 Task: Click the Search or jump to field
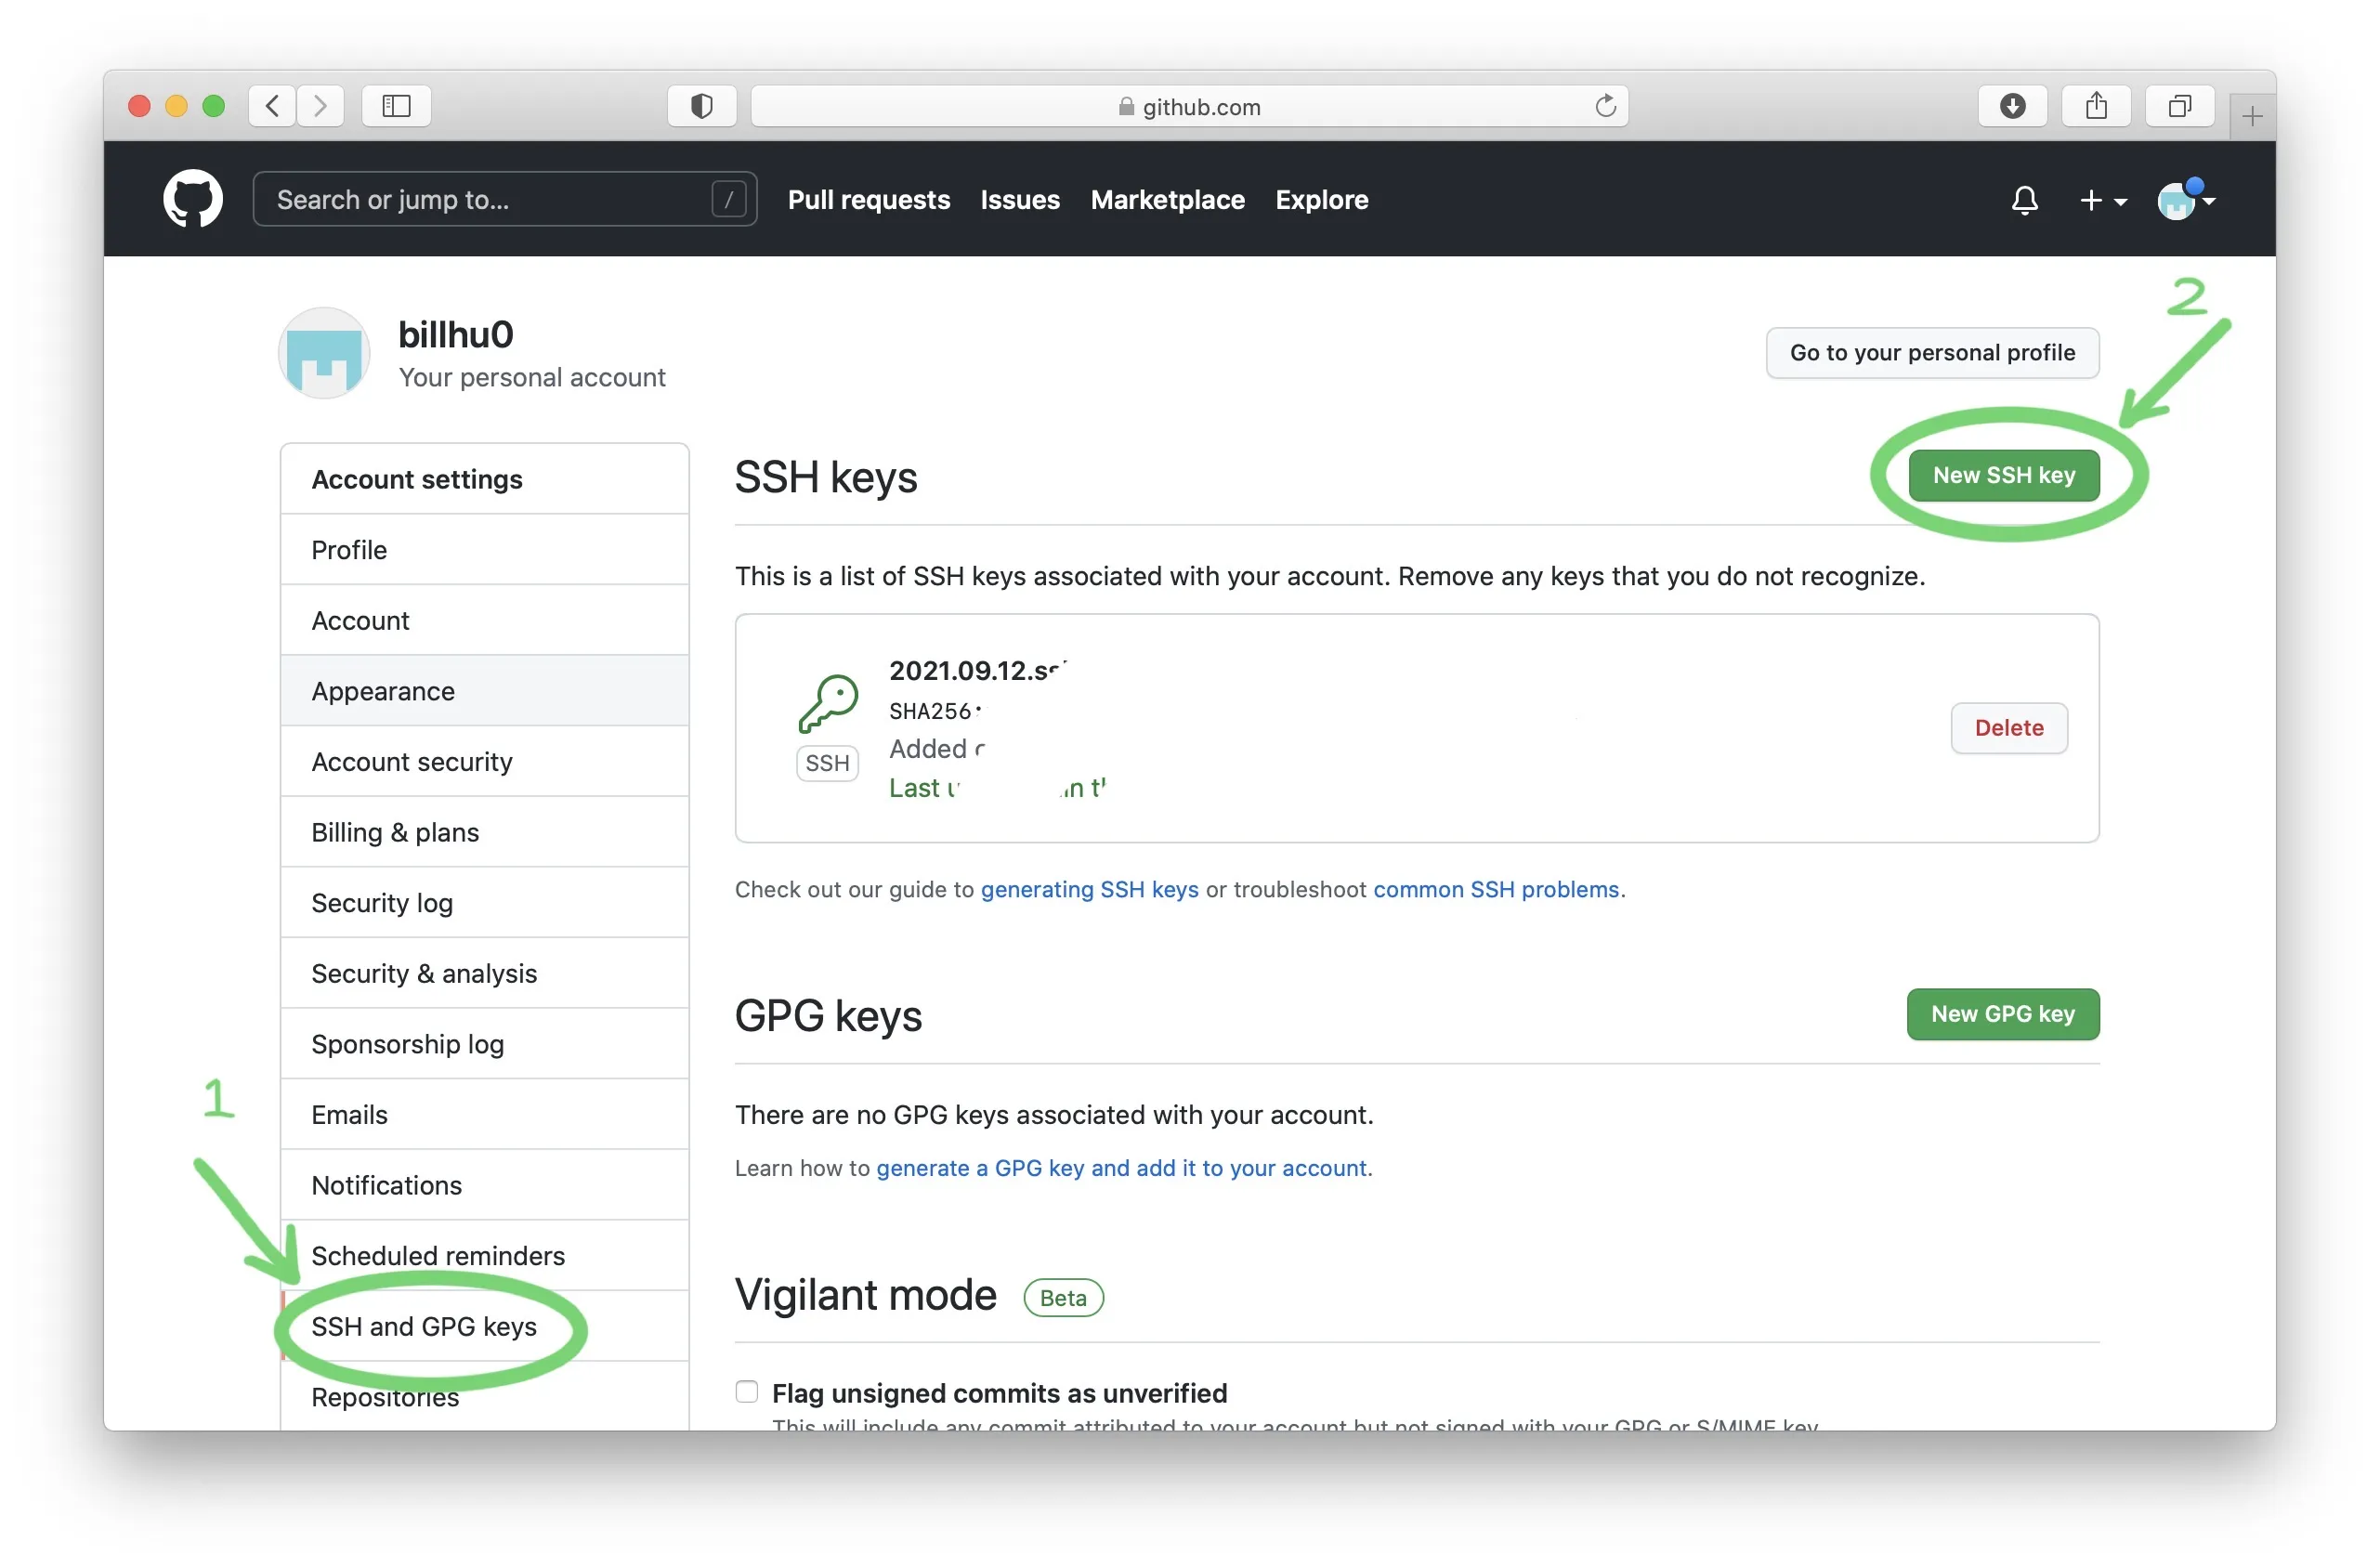490,200
